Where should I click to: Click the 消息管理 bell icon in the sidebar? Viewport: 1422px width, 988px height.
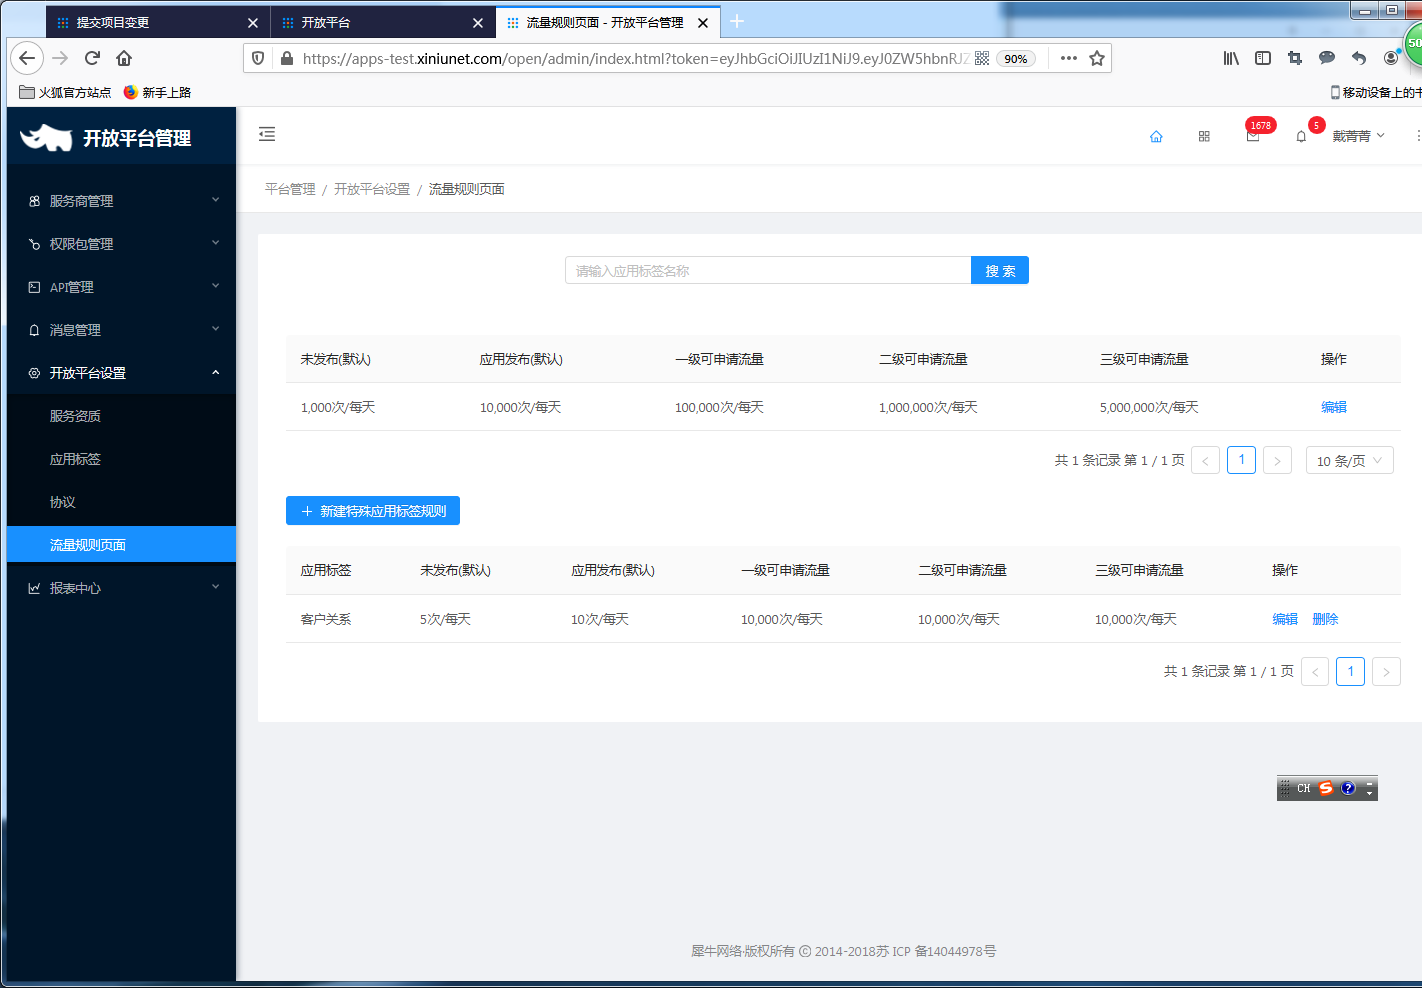pyautogui.click(x=34, y=330)
